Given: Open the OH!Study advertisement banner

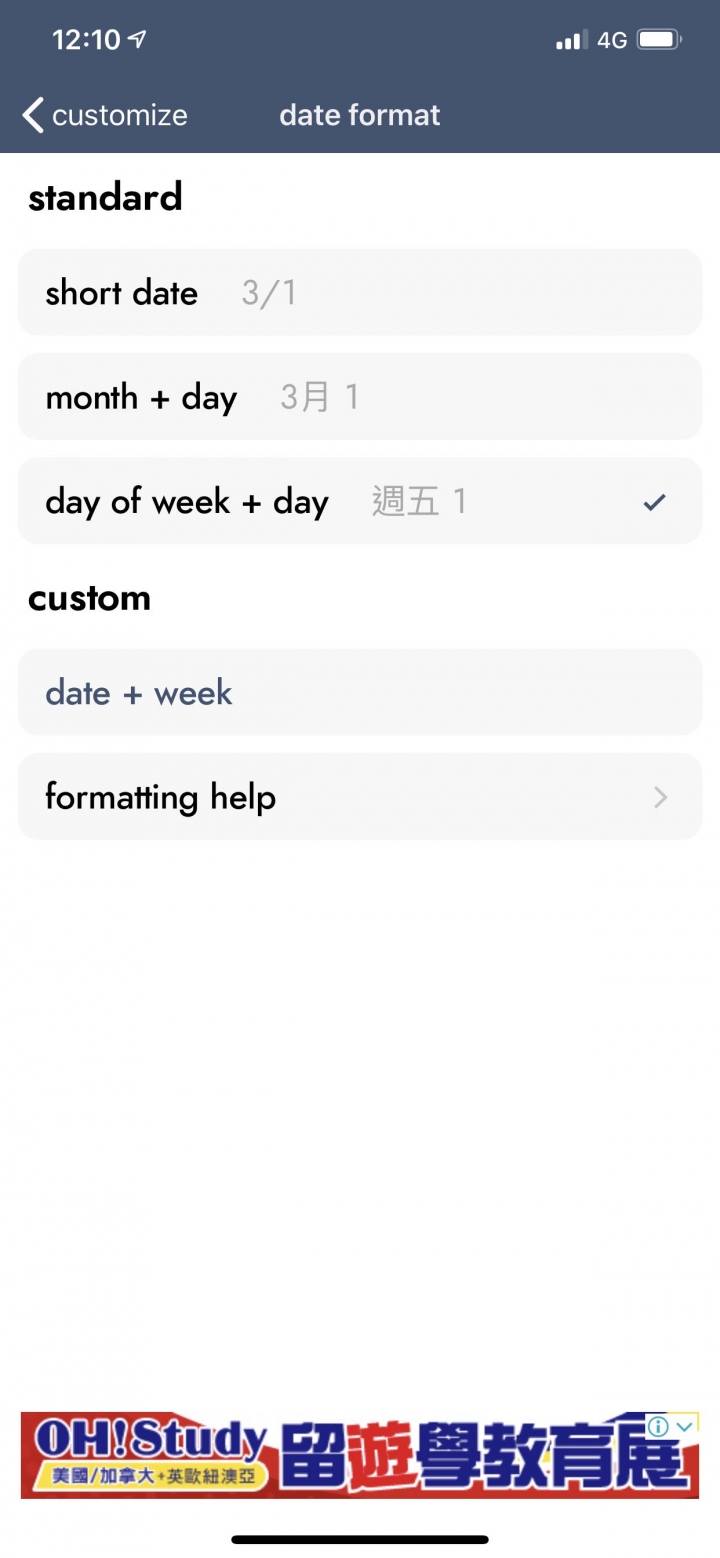Looking at the screenshot, I should (x=340, y=1456).
